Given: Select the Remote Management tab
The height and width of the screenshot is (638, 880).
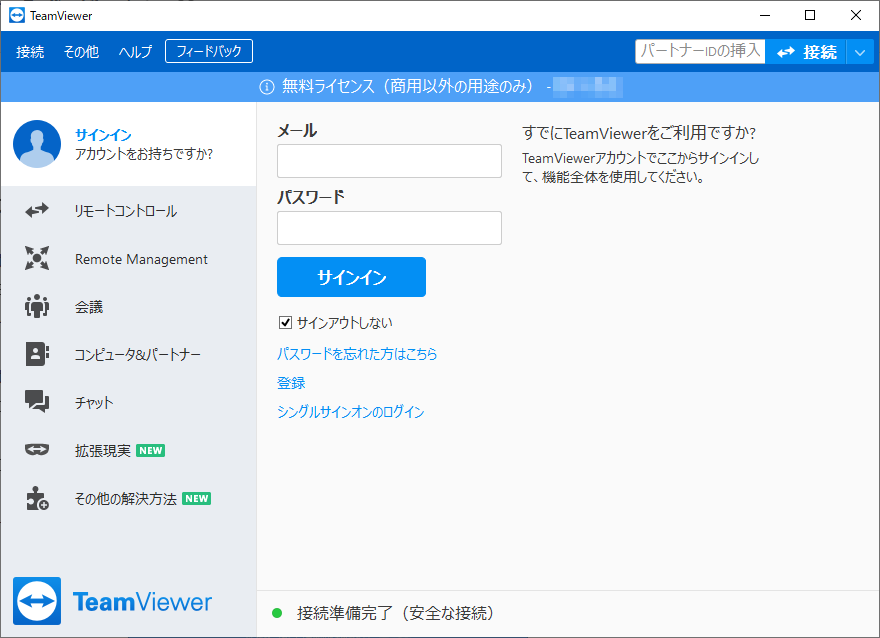Looking at the screenshot, I should 129,259.
